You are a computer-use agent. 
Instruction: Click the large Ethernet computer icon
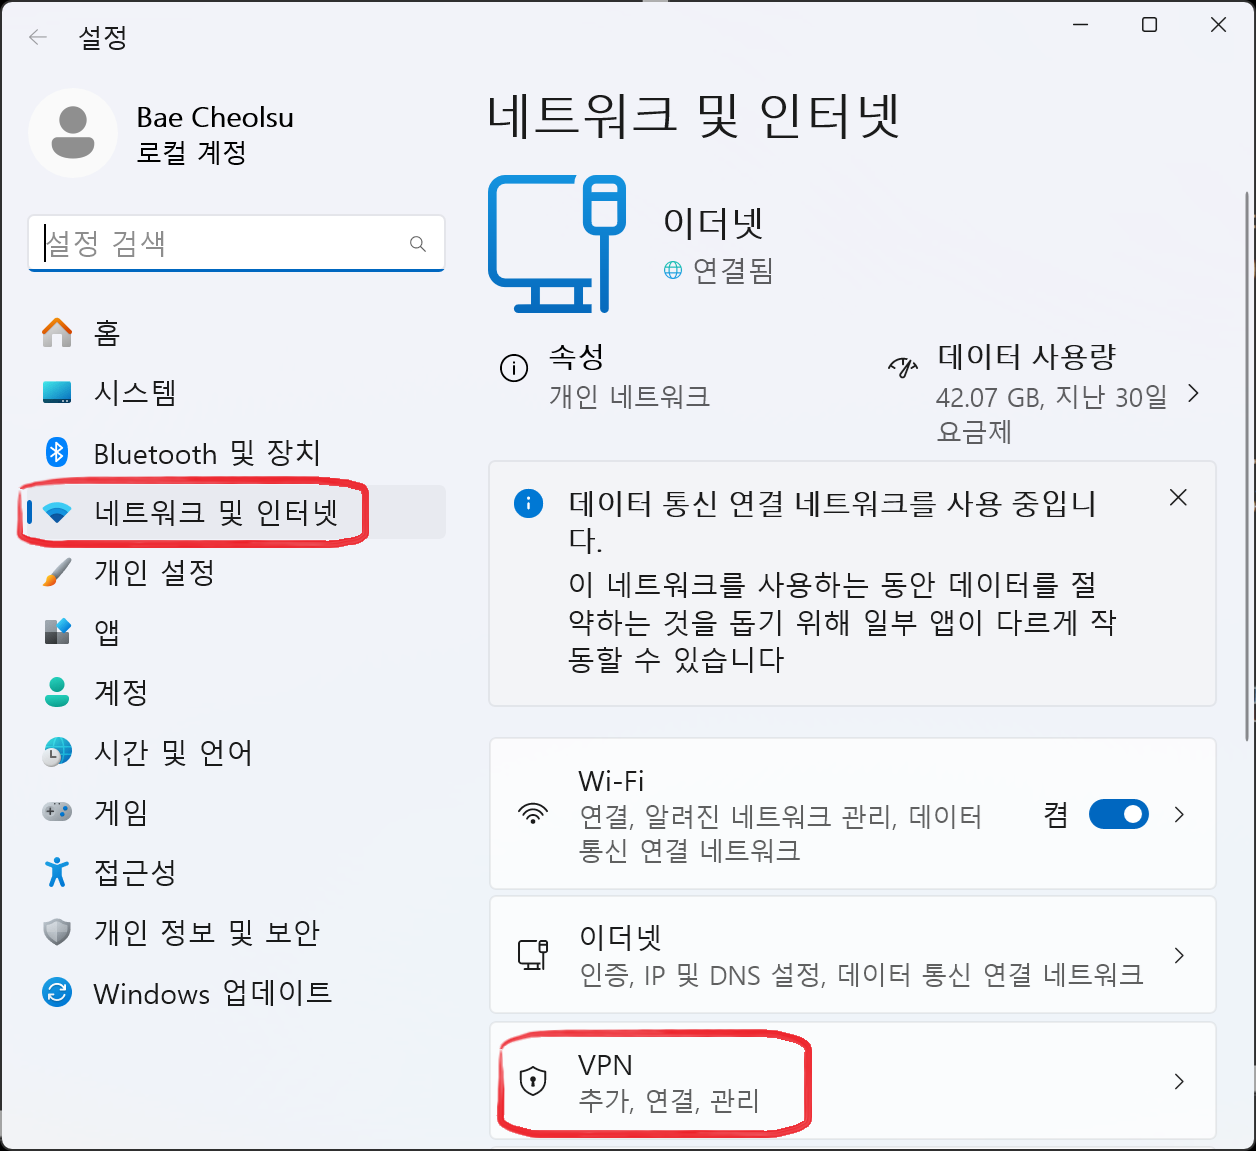557,244
